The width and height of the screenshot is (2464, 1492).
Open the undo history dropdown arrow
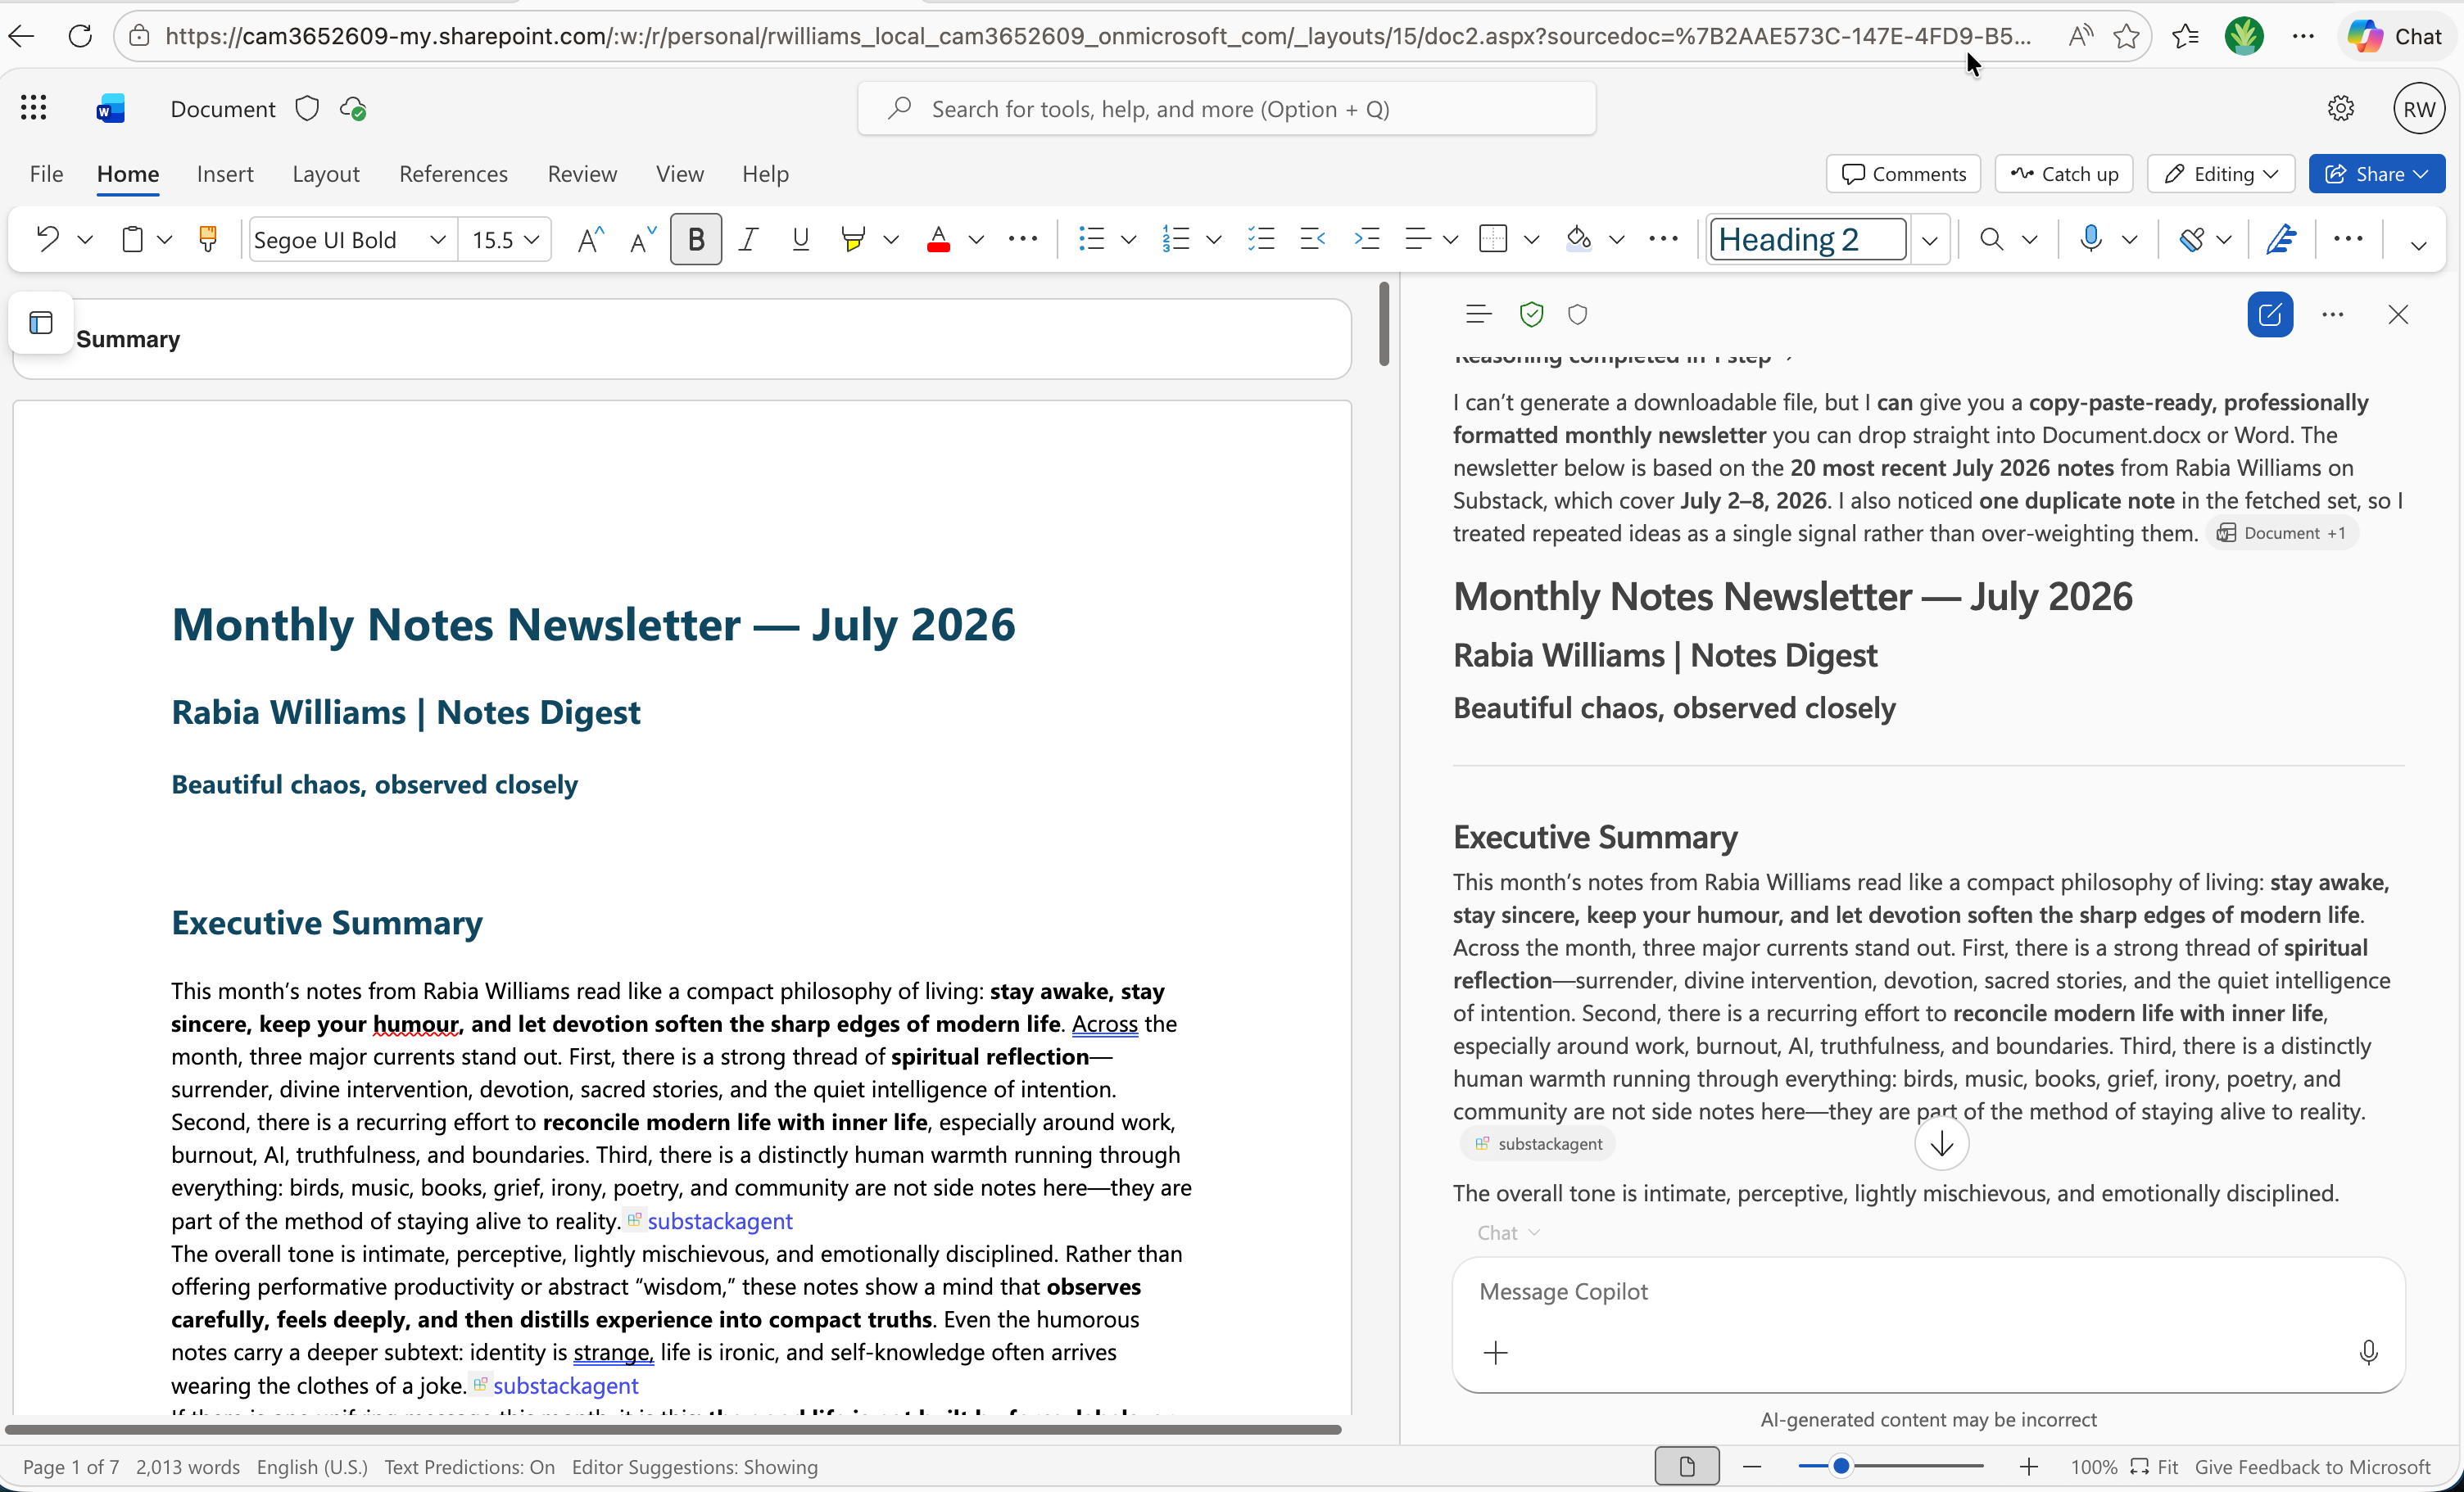coord(85,239)
